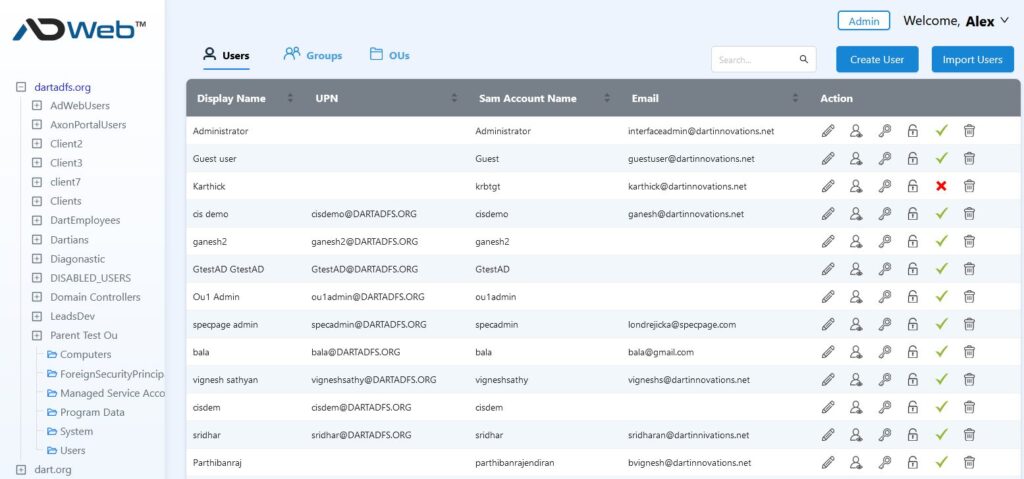
Task: Delete cis demo using trash icon
Action: point(969,214)
